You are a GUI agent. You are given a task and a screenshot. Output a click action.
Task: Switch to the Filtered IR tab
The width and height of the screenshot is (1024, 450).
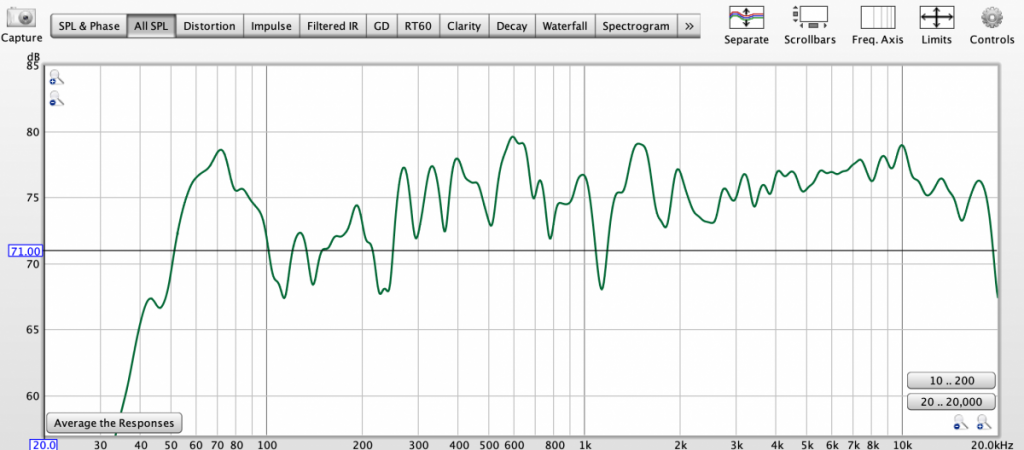[x=332, y=26]
